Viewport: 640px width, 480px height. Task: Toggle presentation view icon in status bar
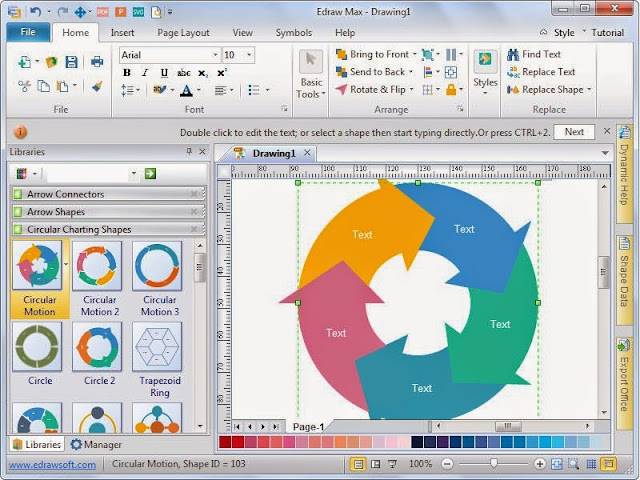392,464
